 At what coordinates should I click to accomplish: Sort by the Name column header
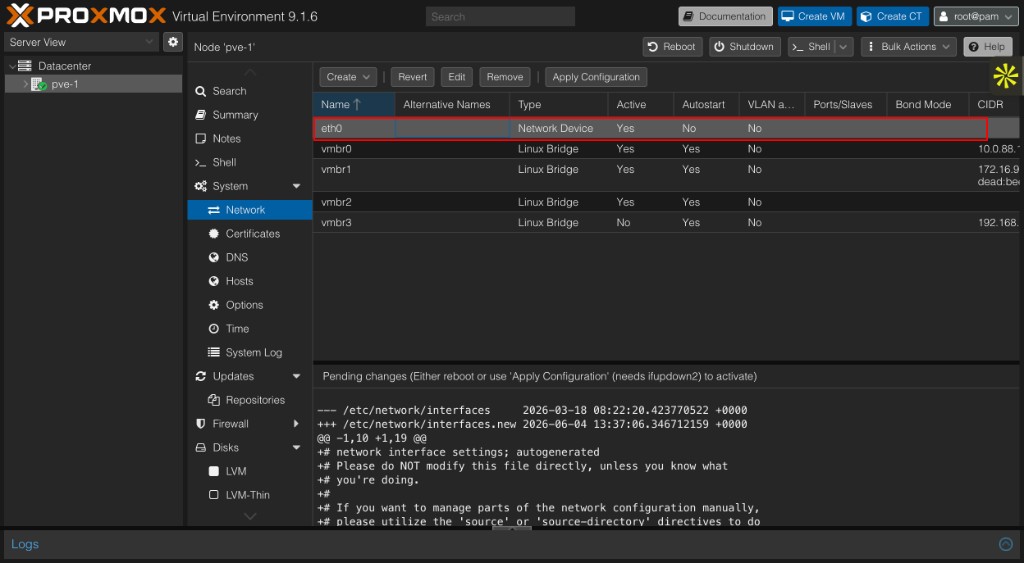click(353, 105)
